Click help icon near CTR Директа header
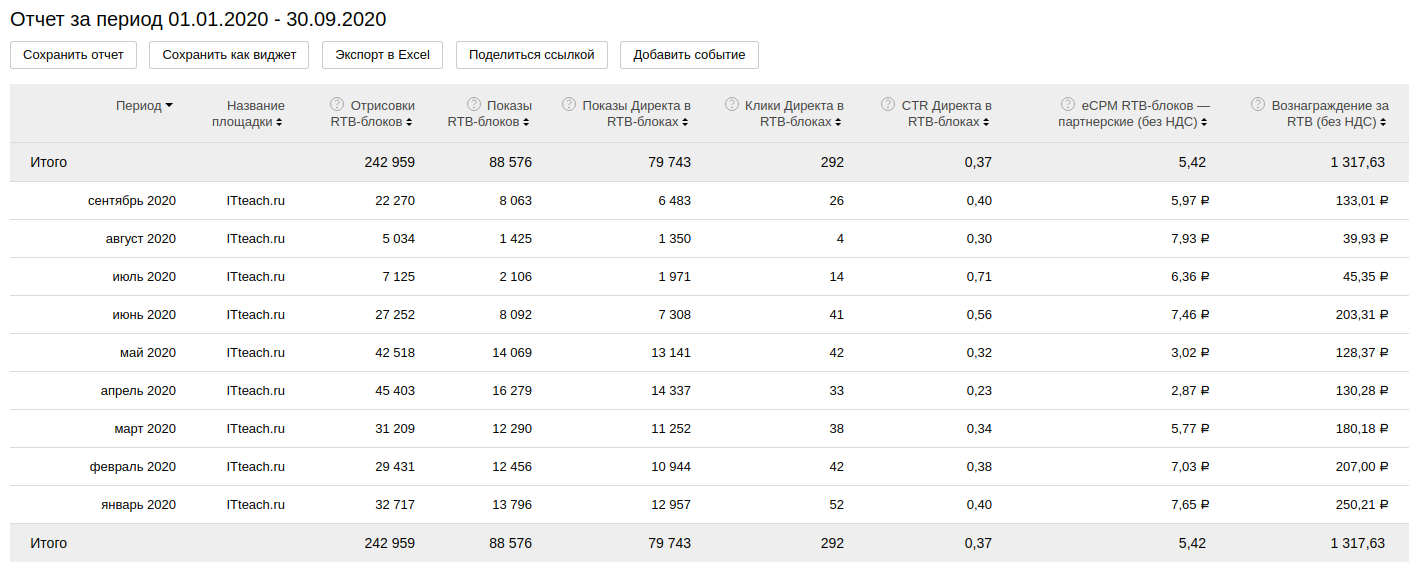Image resolution: width=1417 pixels, height=573 pixels. click(888, 104)
